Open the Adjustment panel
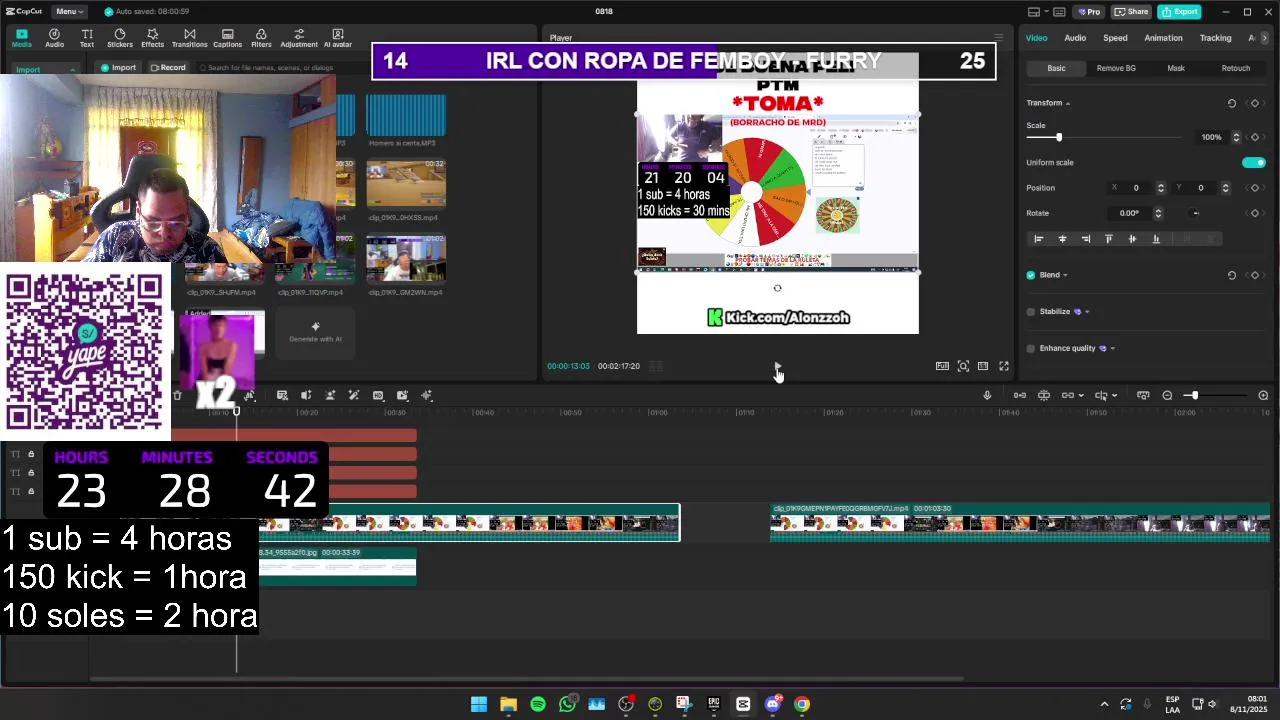This screenshot has width=1280, height=720. tap(299, 38)
